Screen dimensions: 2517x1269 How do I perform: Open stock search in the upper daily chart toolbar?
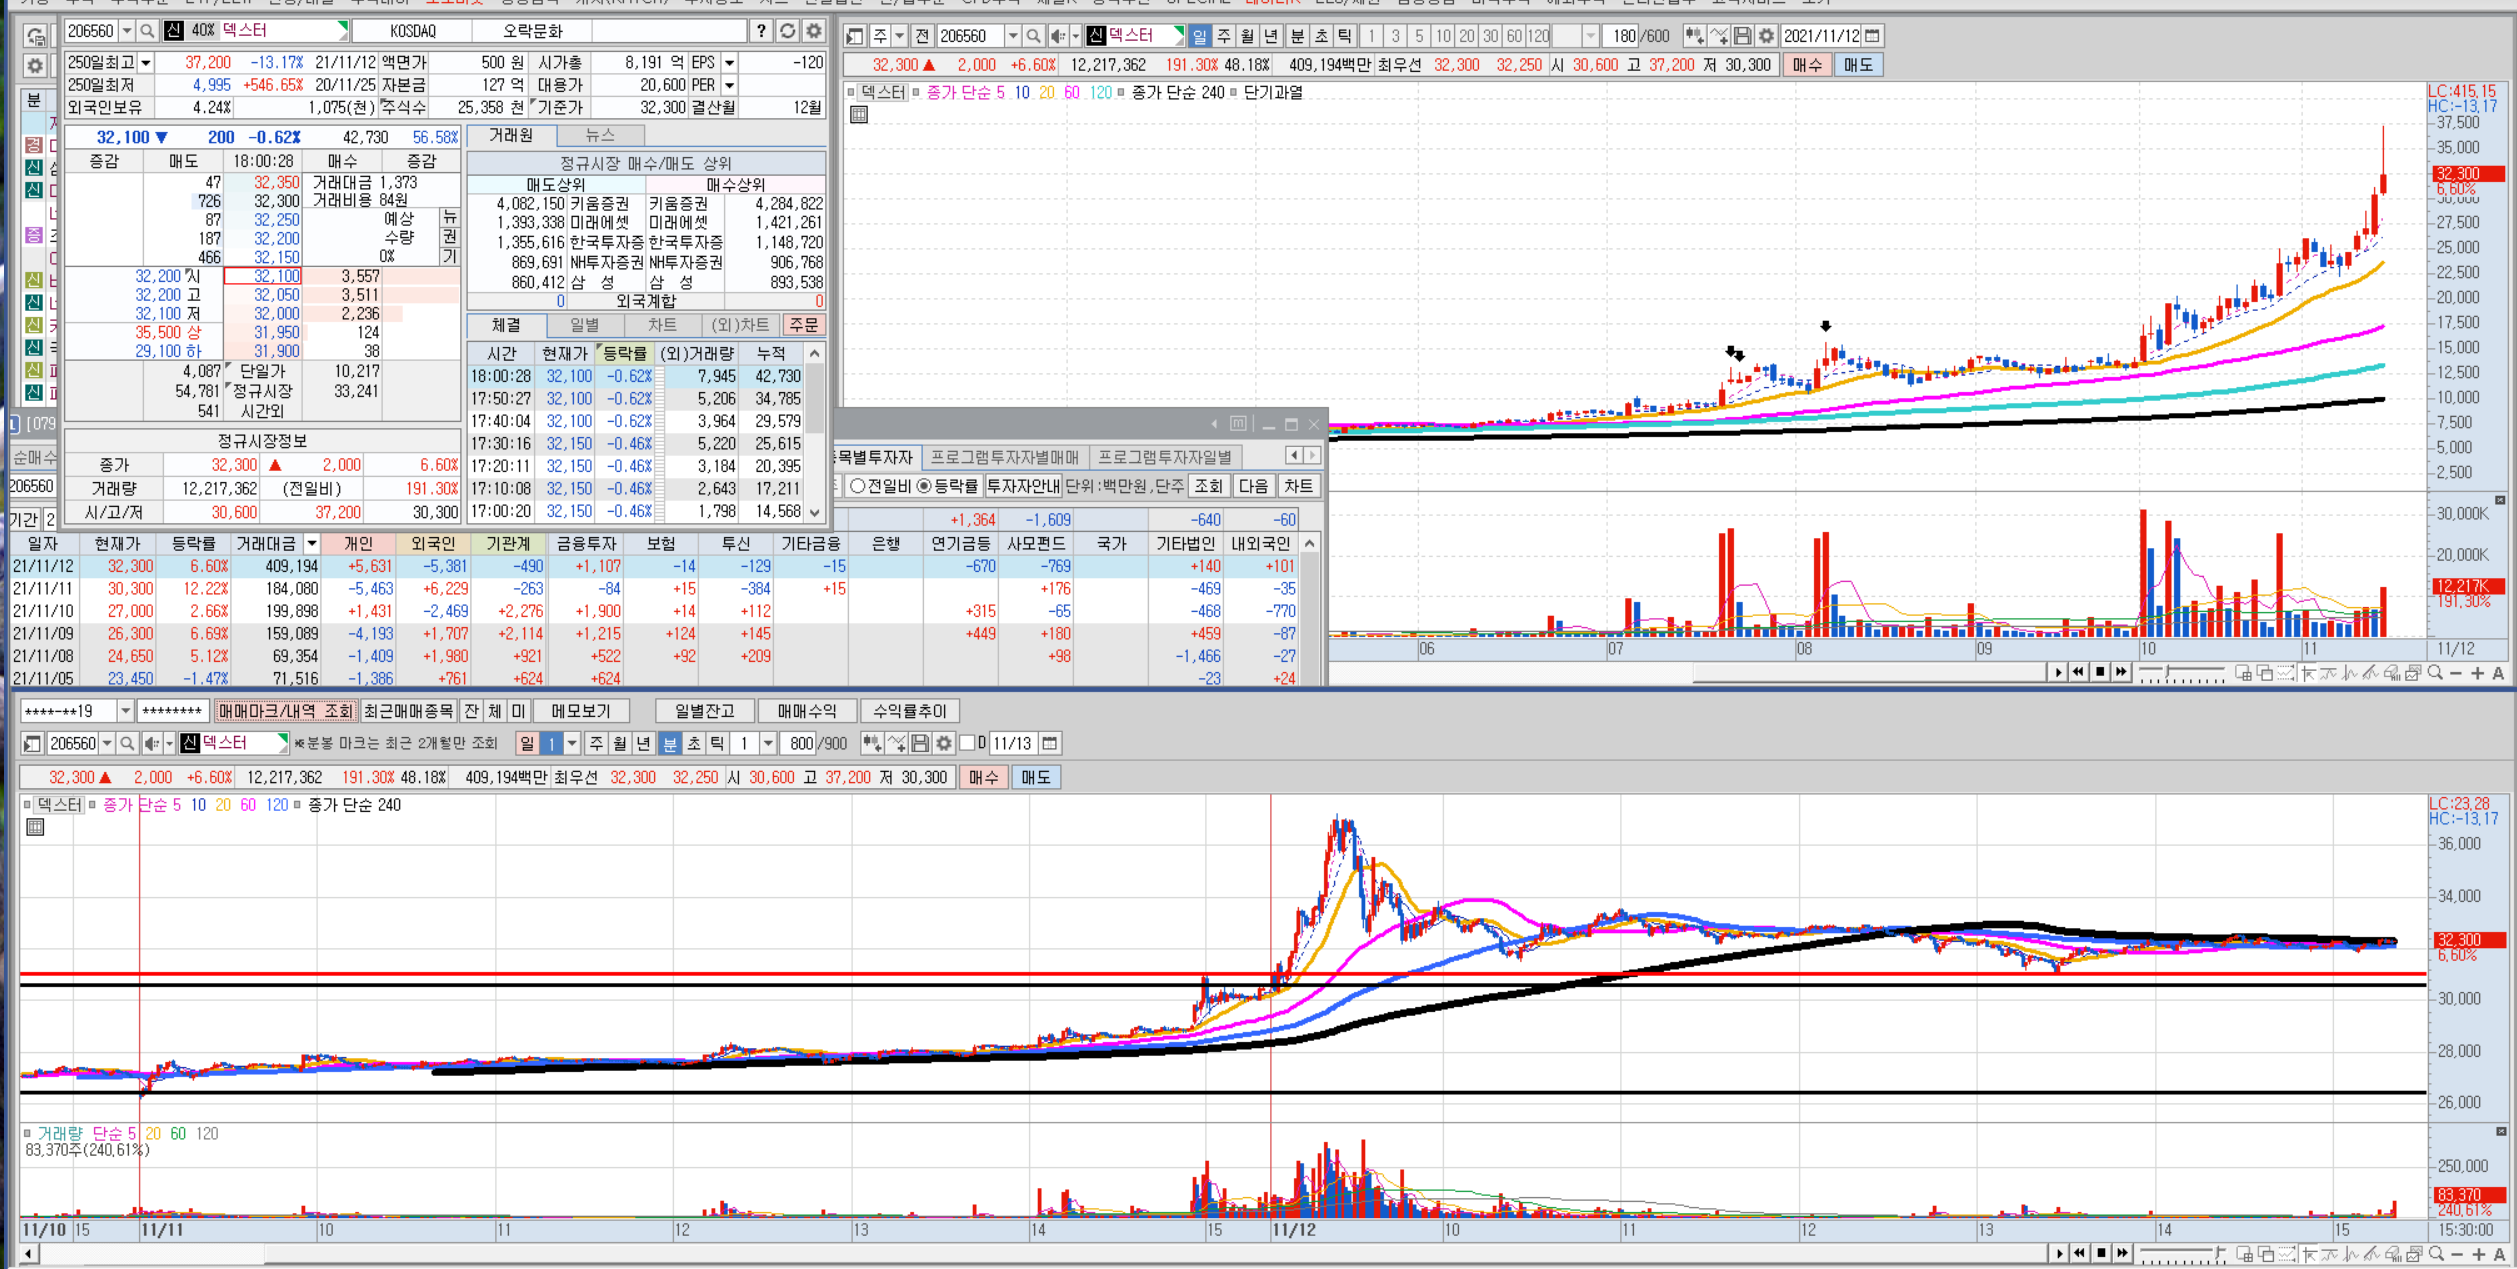pos(1034,36)
